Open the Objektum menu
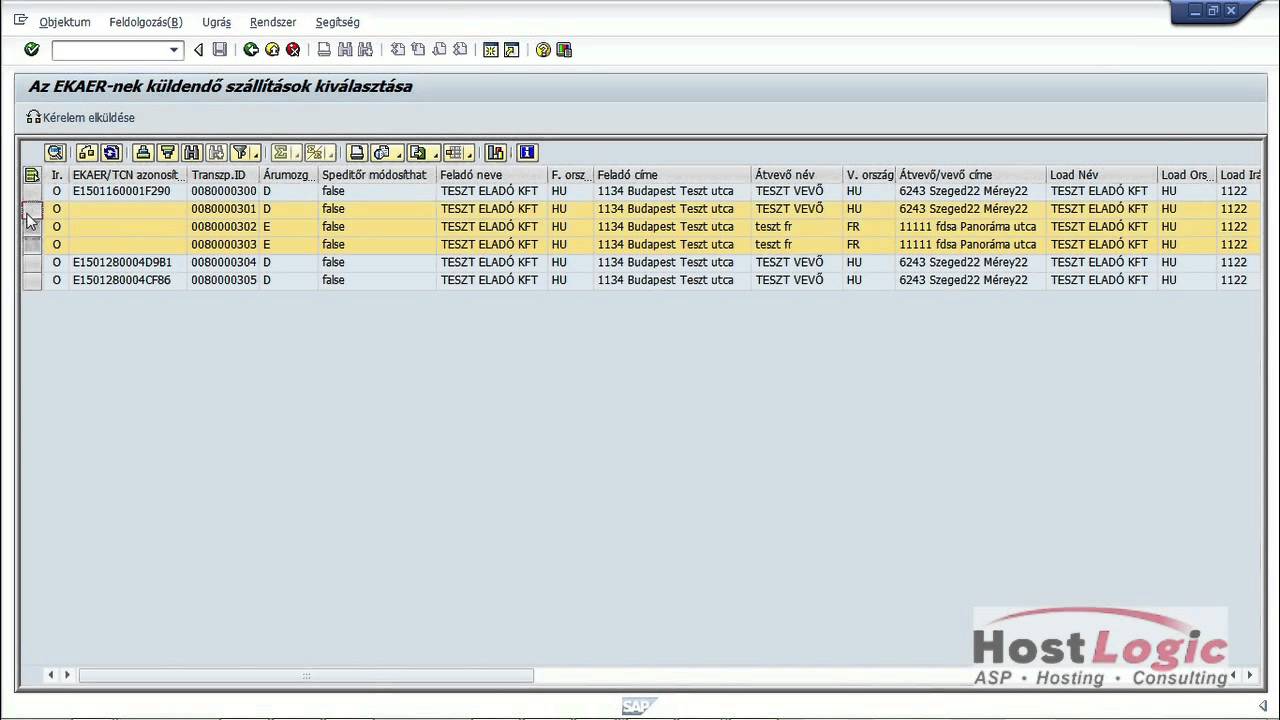 pos(65,22)
